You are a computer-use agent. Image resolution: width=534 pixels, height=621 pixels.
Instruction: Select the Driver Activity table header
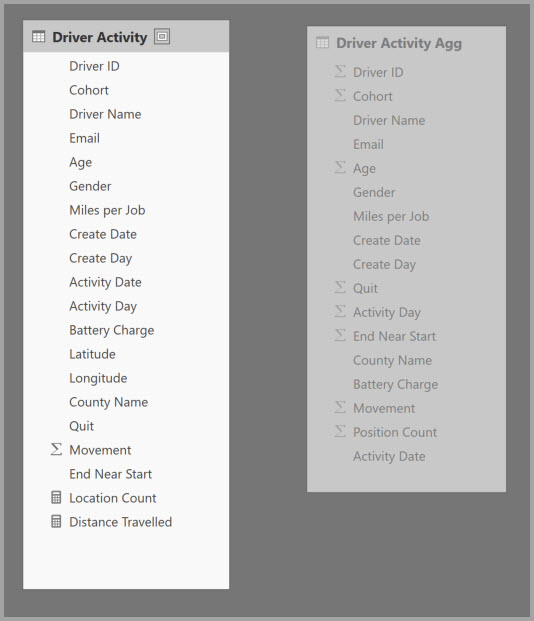coord(126,36)
